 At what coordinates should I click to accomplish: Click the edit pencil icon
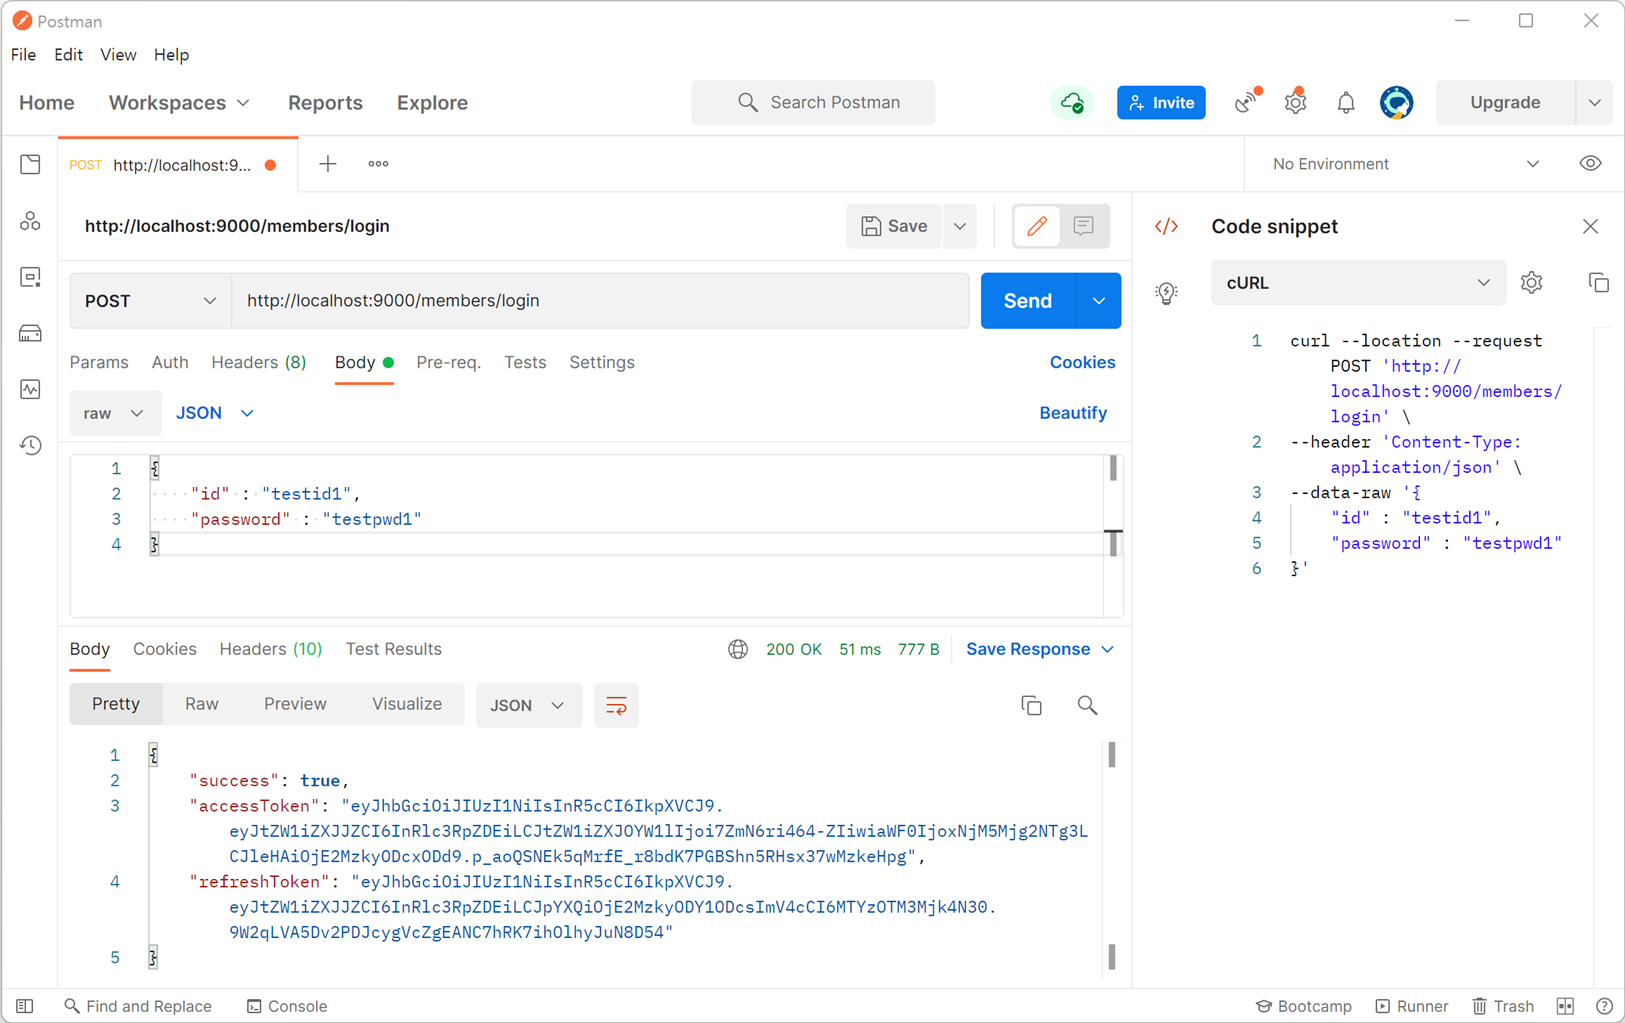click(x=1037, y=226)
